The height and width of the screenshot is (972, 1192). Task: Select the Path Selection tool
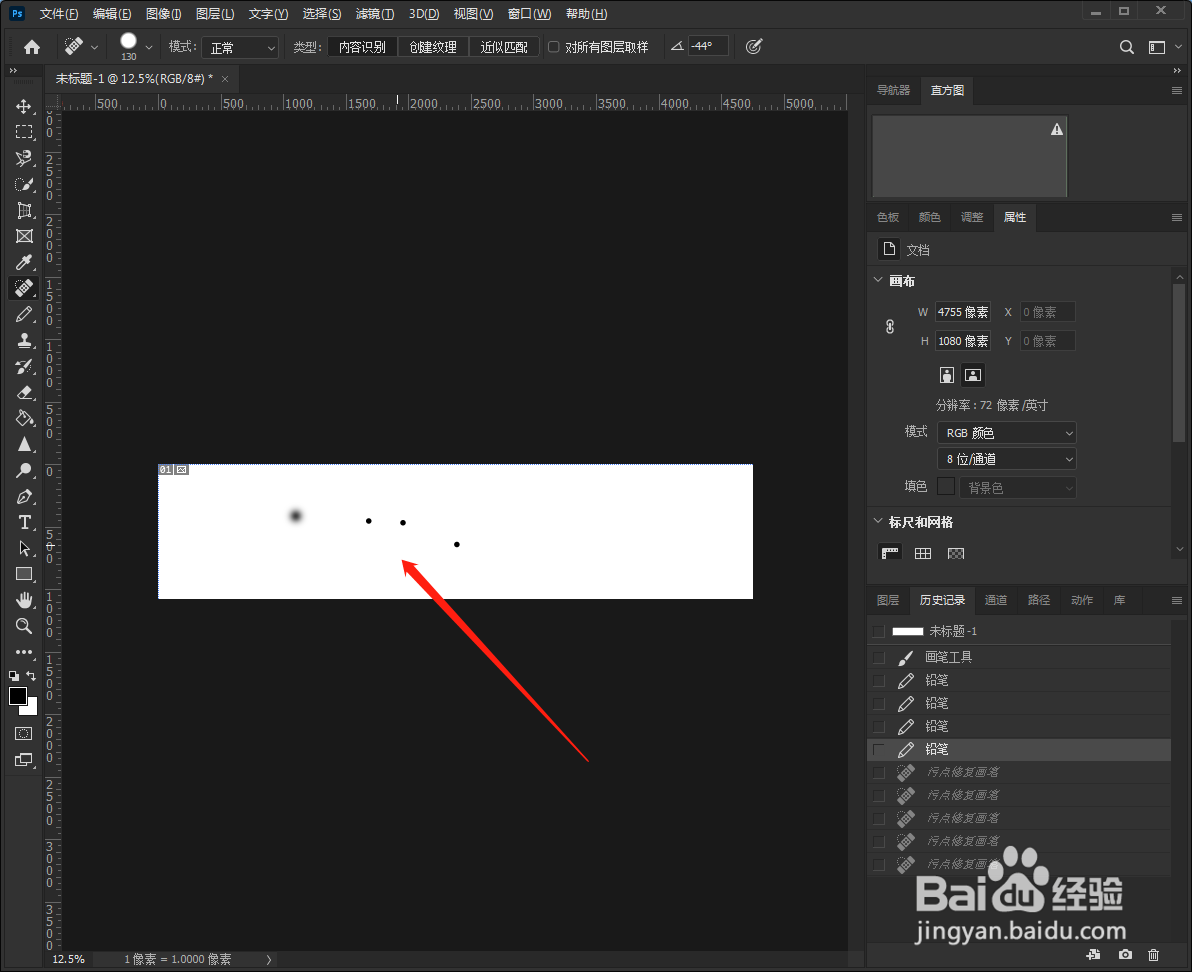pyautogui.click(x=24, y=548)
